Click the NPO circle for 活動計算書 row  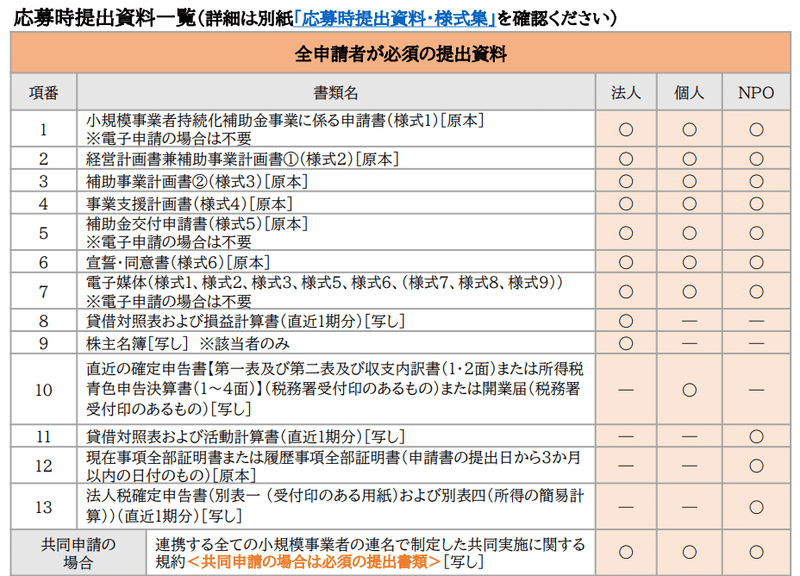pyautogui.click(x=756, y=437)
